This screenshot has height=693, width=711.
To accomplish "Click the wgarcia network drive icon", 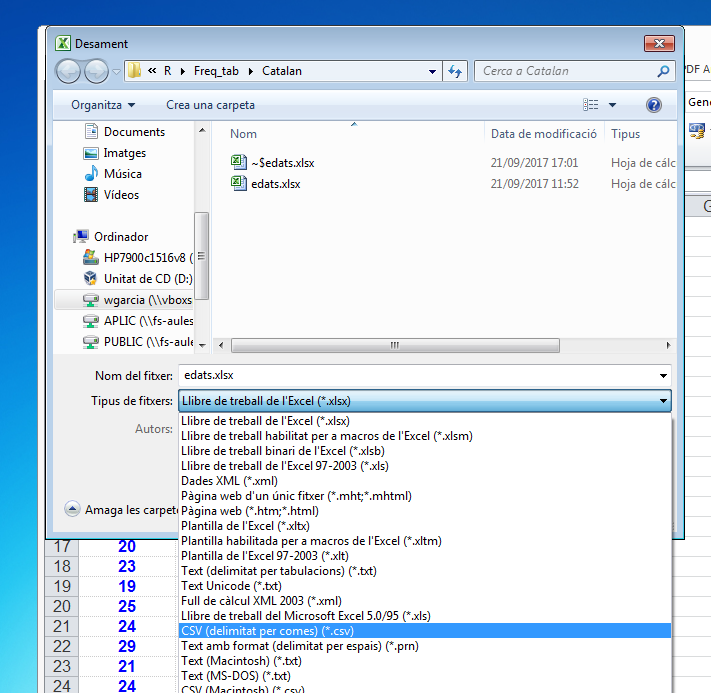I will point(91,300).
